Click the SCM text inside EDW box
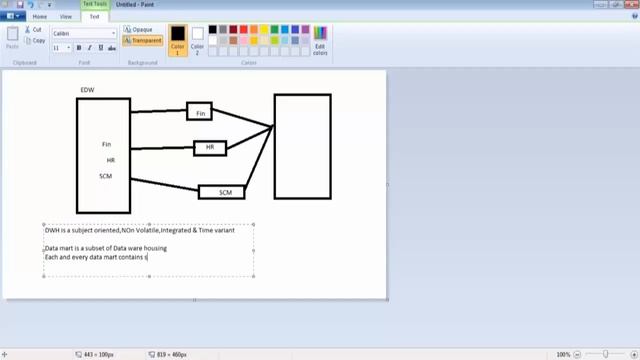 click(x=105, y=176)
